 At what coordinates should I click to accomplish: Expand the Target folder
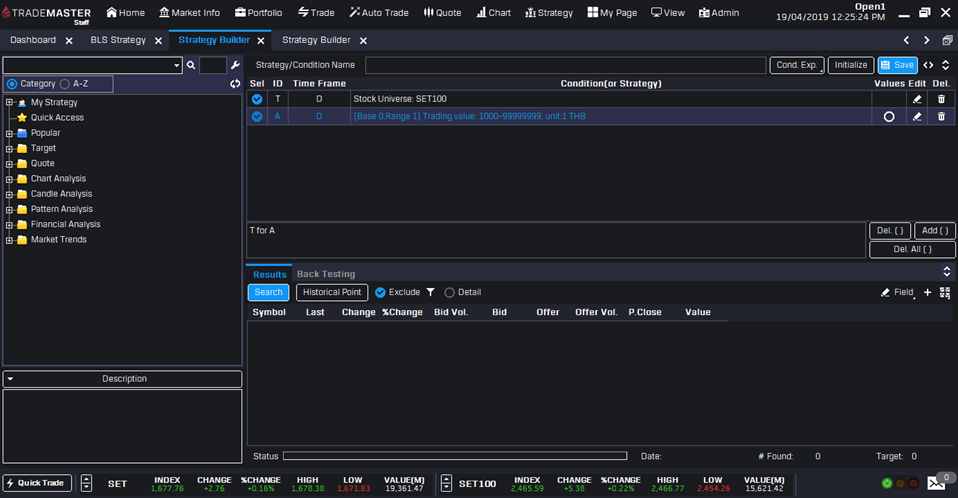pyautogui.click(x=9, y=148)
